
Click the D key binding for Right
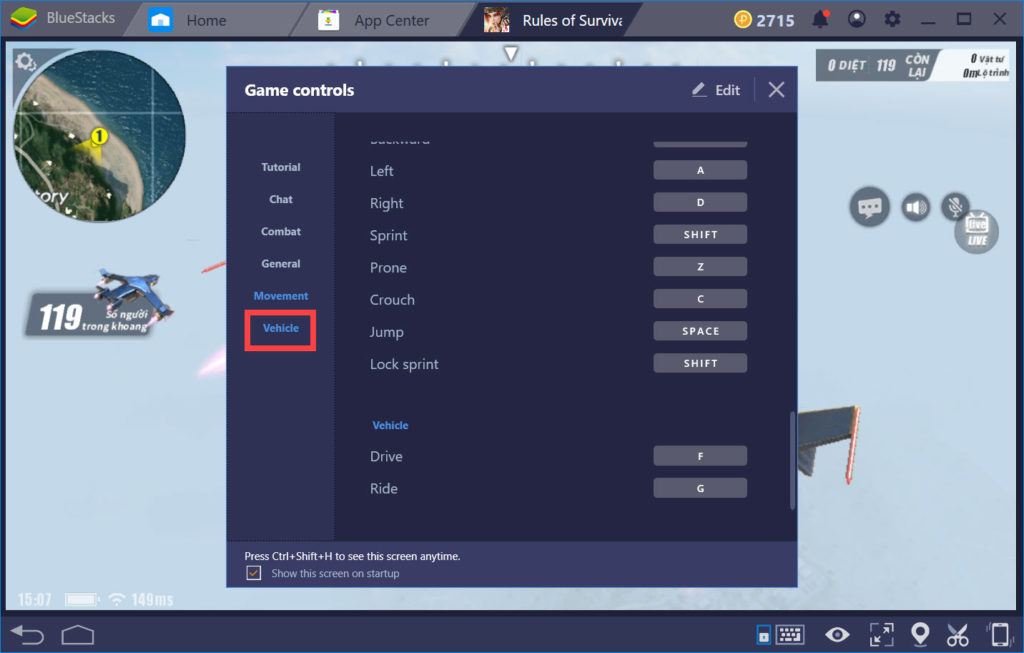click(x=700, y=202)
